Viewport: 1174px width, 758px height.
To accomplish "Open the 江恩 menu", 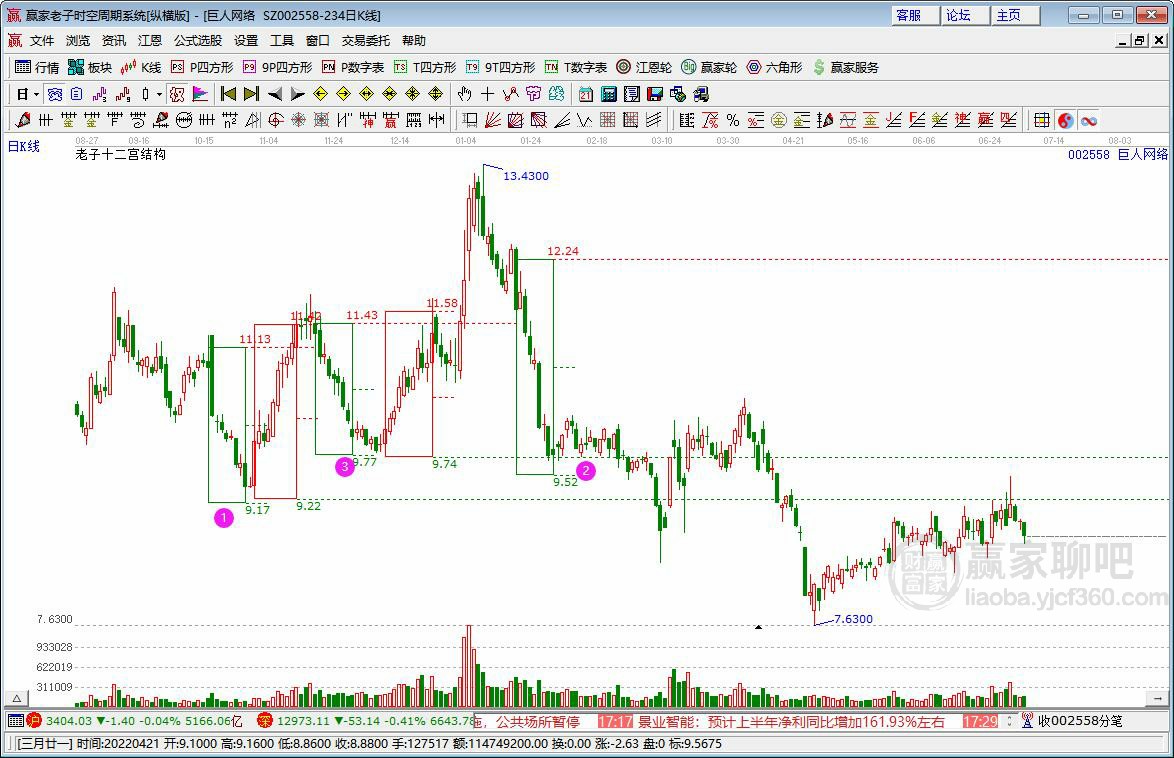I will (x=150, y=40).
